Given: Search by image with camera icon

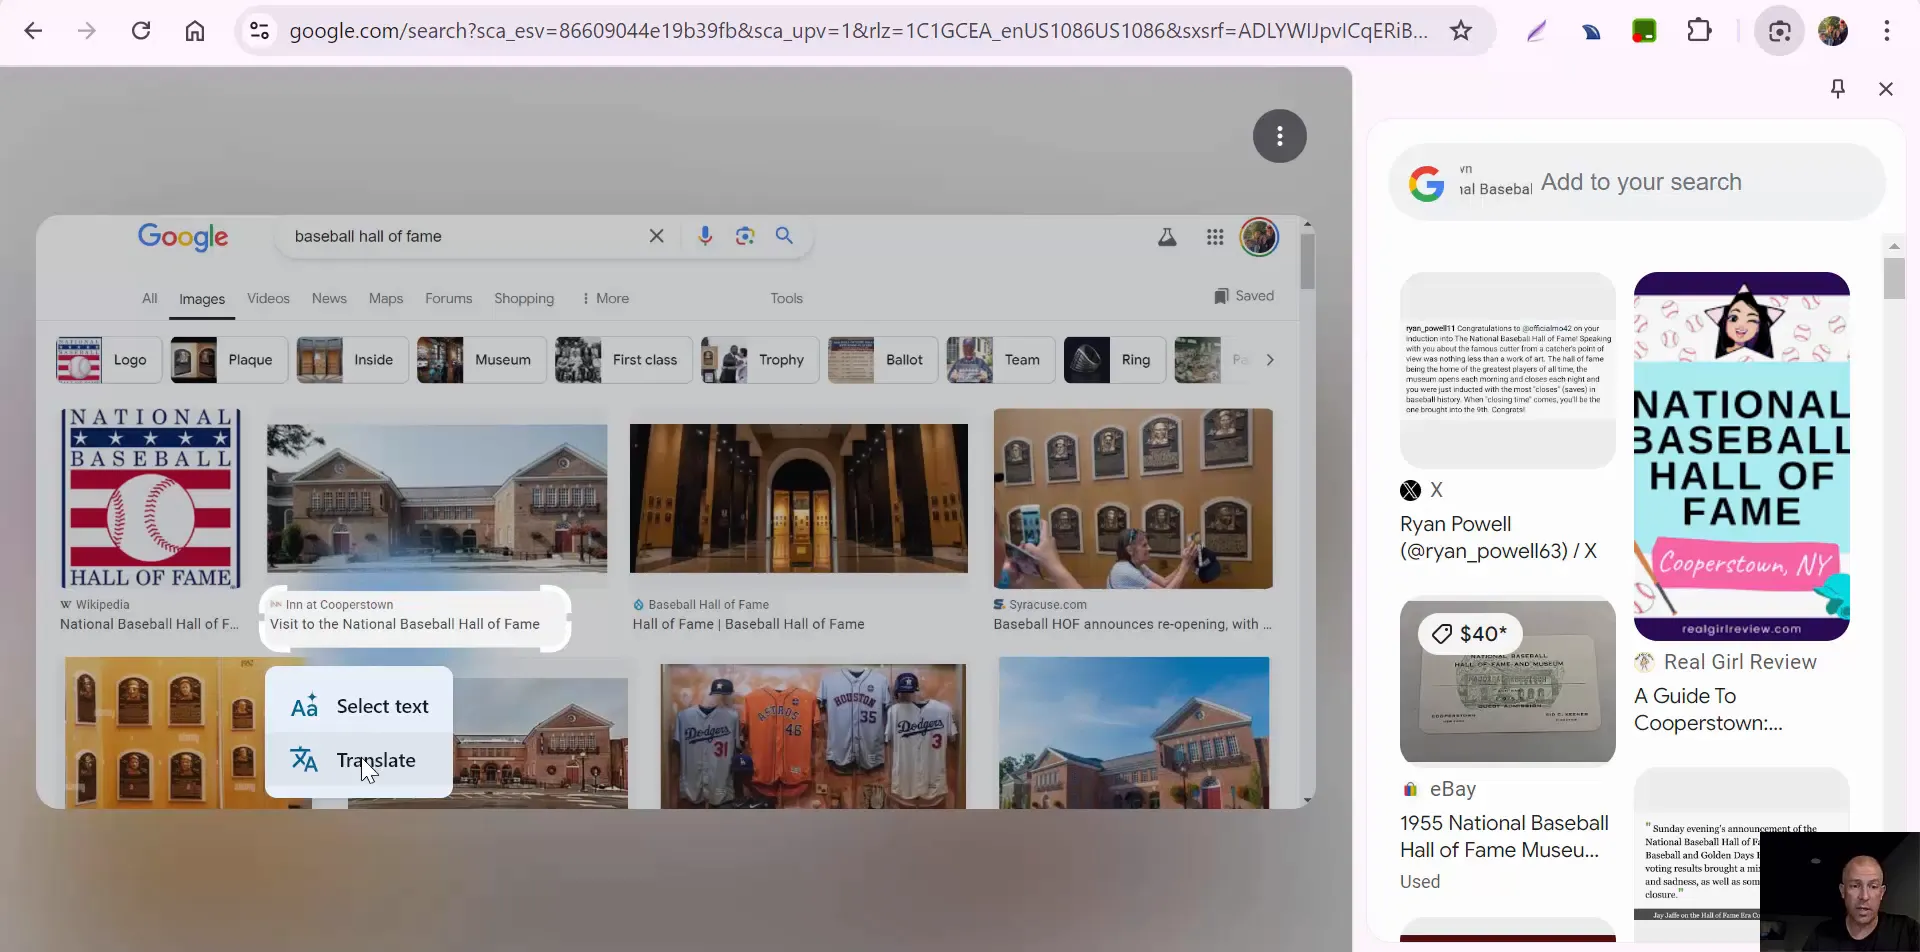Looking at the screenshot, I should pyautogui.click(x=745, y=236).
